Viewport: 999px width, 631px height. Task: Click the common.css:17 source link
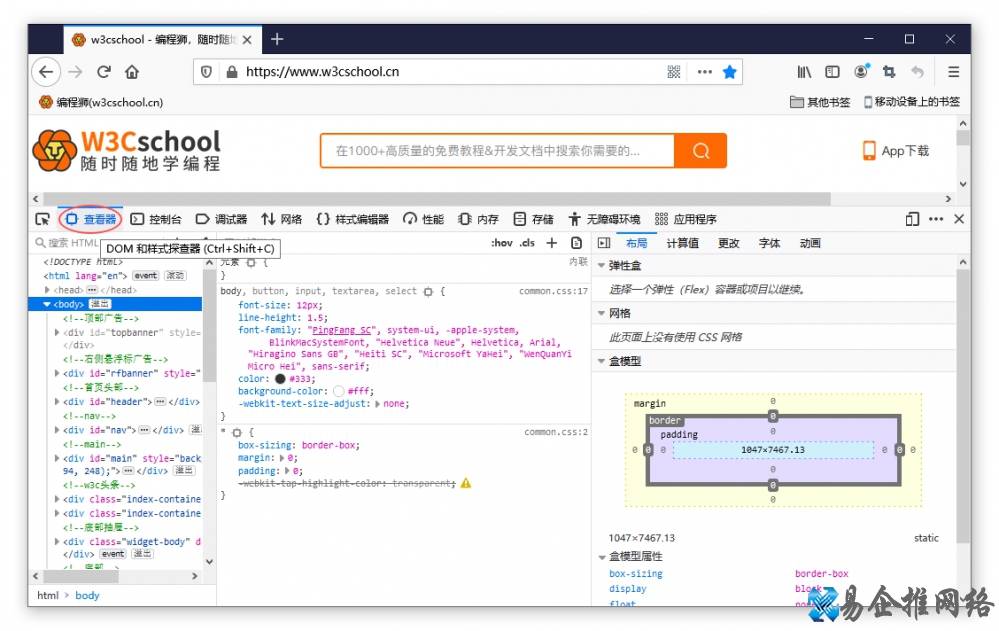click(x=553, y=291)
